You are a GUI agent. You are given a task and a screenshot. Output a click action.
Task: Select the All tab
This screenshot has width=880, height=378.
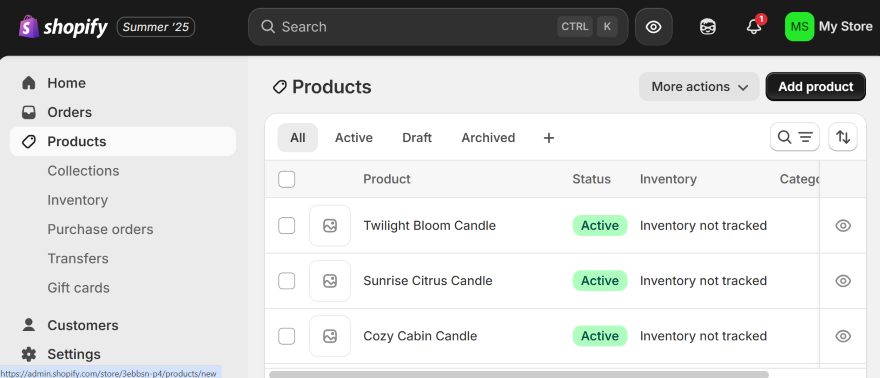pyautogui.click(x=297, y=137)
